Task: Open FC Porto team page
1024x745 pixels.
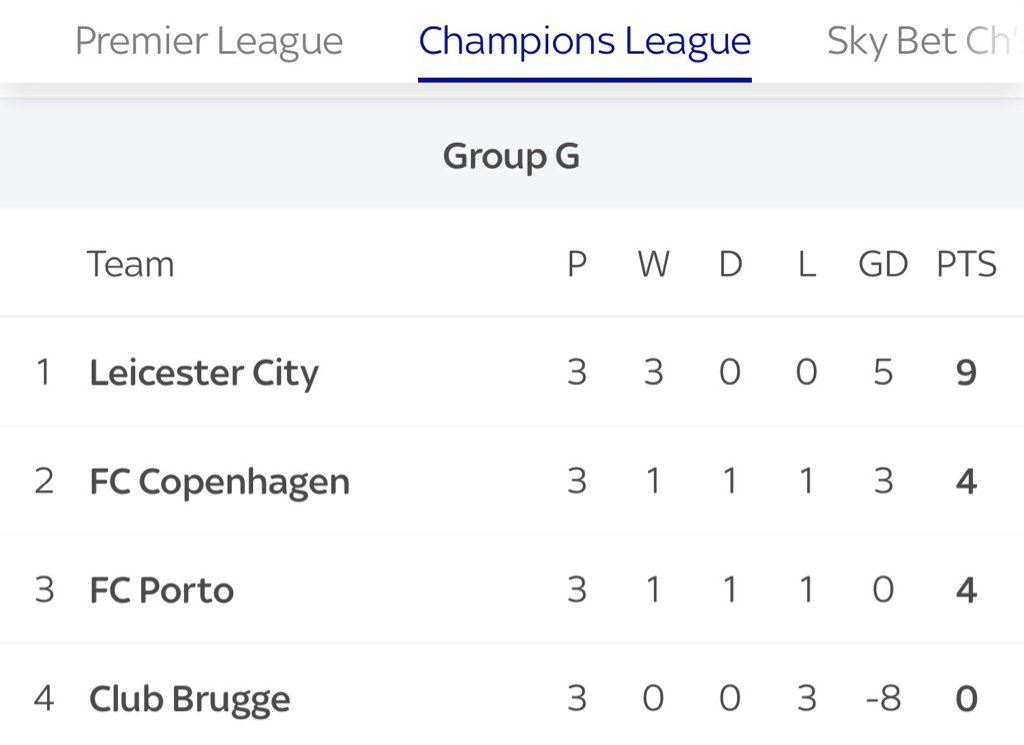Action: (x=161, y=590)
